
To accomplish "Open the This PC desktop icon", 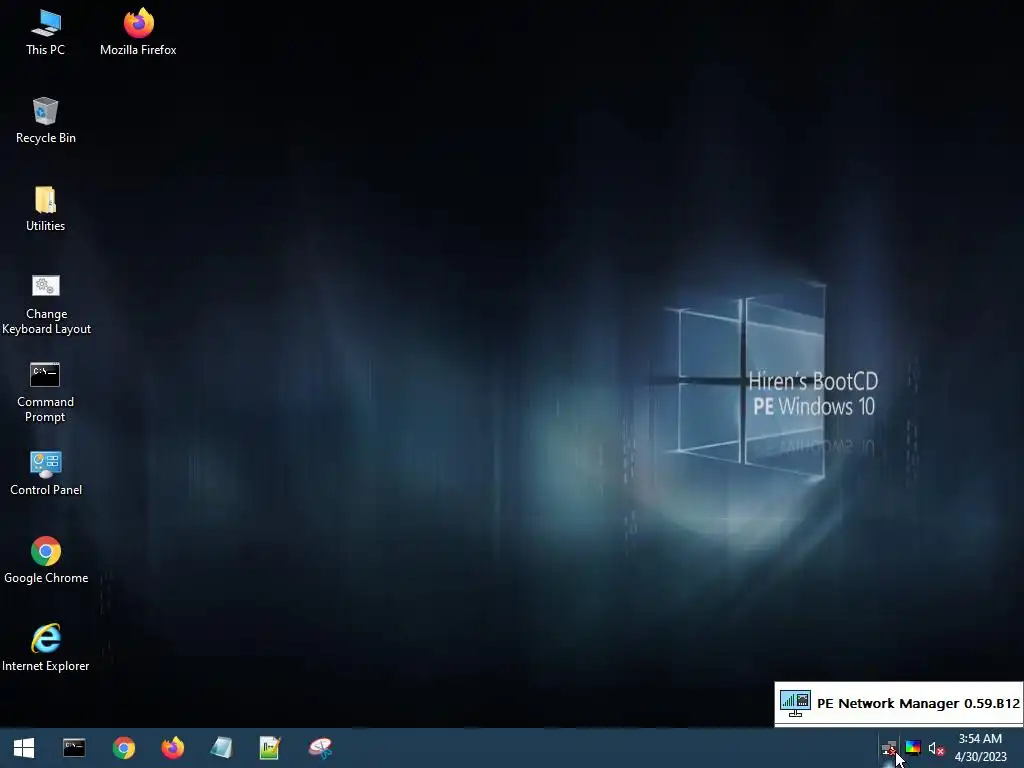I will coord(46,33).
